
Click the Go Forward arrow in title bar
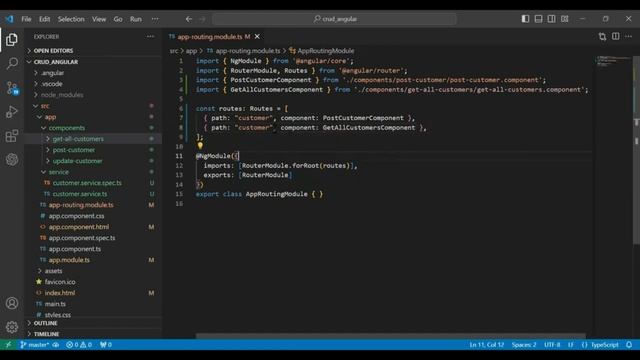pos(202,19)
